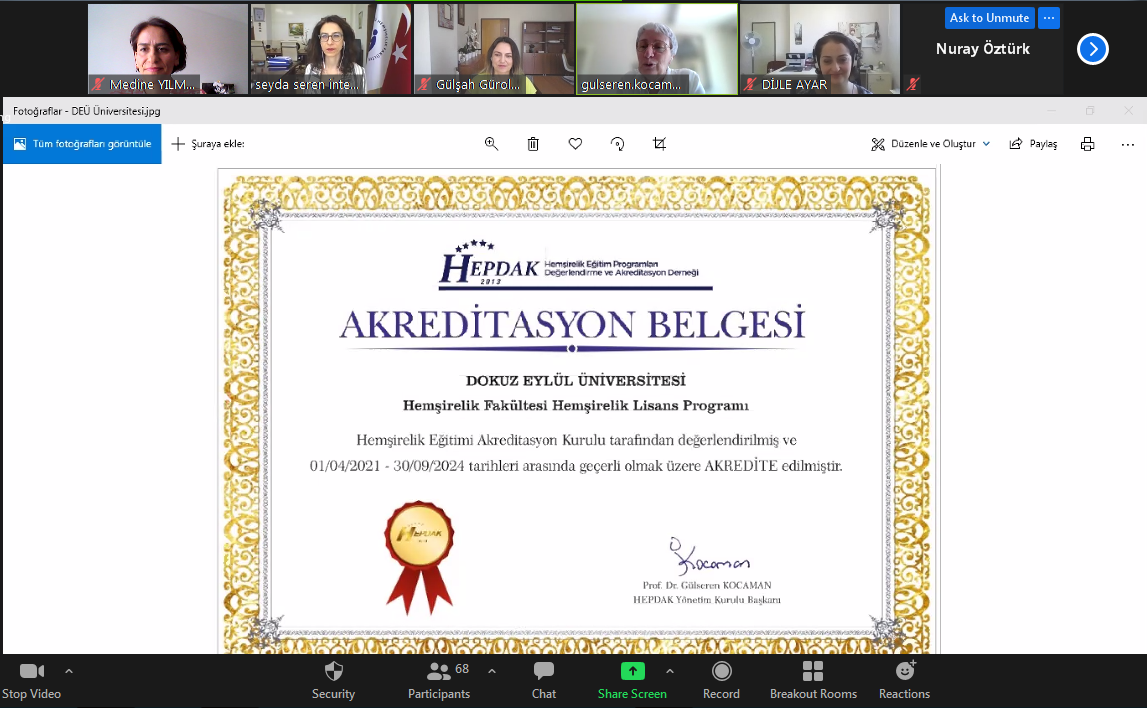Toggle the Record button

pos(721,680)
